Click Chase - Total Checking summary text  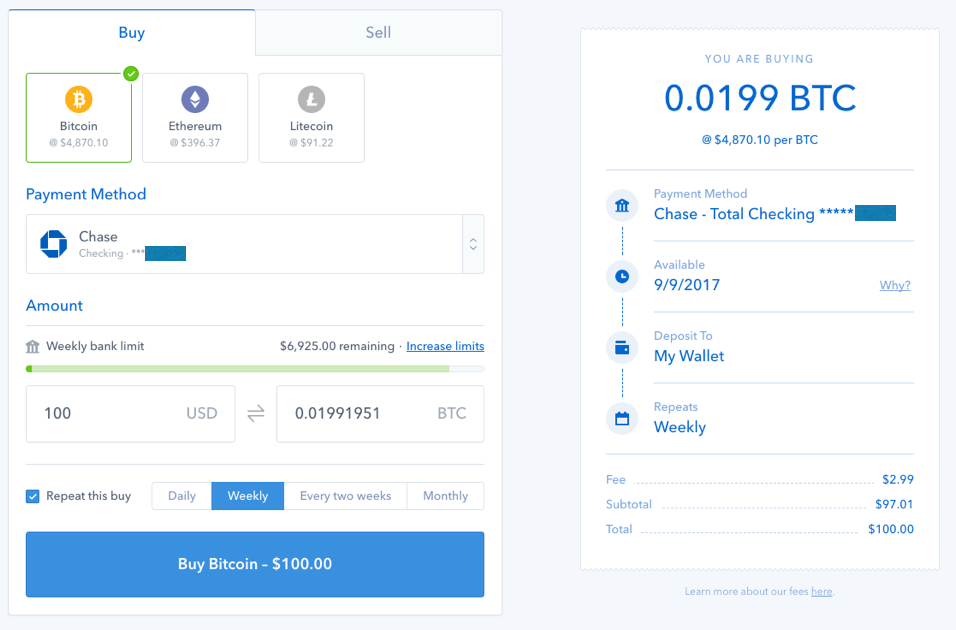tap(754, 214)
